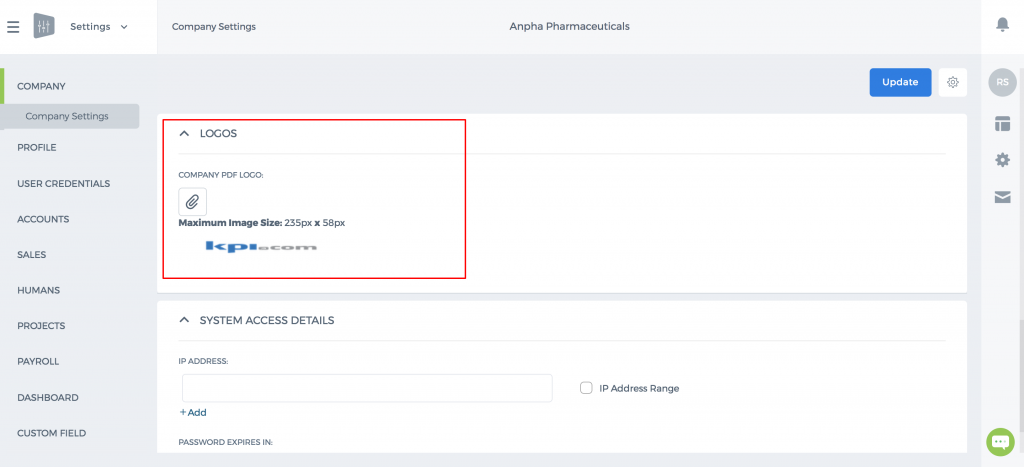Open the hamburger navigation menu

[13, 27]
